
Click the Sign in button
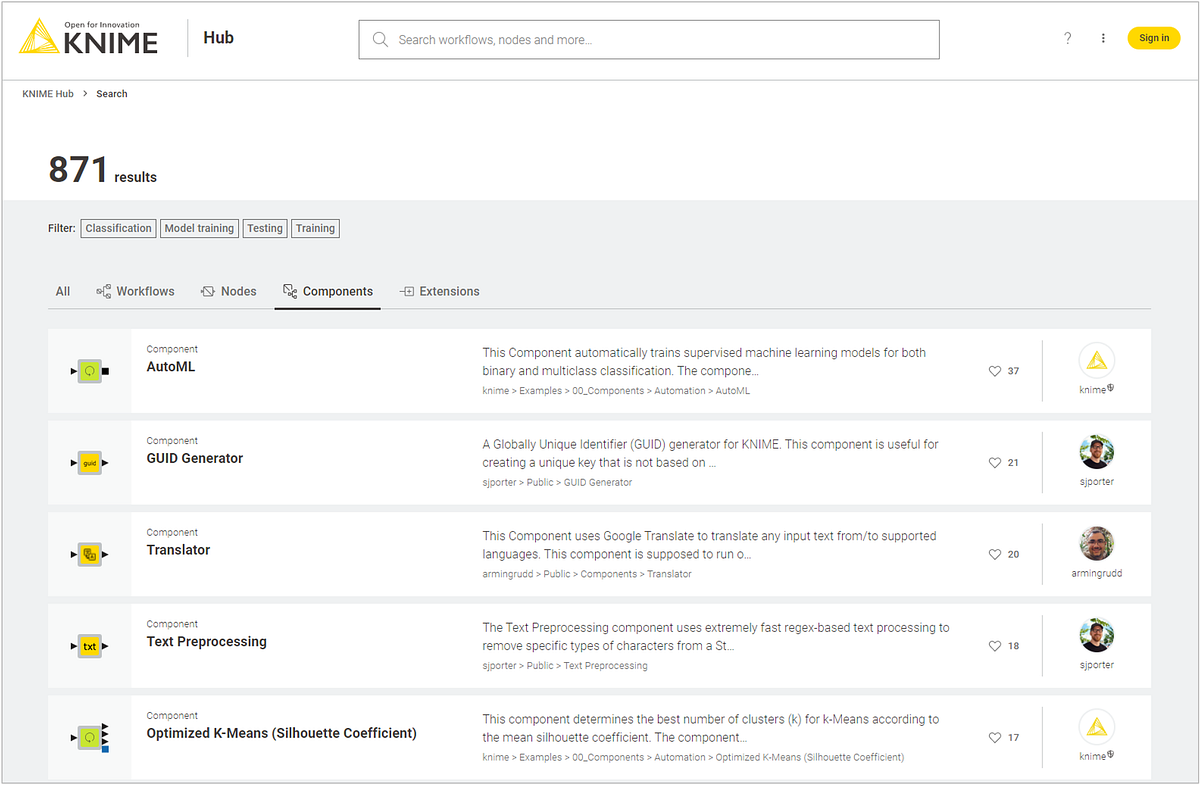pyautogui.click(x=1154, y=38)
